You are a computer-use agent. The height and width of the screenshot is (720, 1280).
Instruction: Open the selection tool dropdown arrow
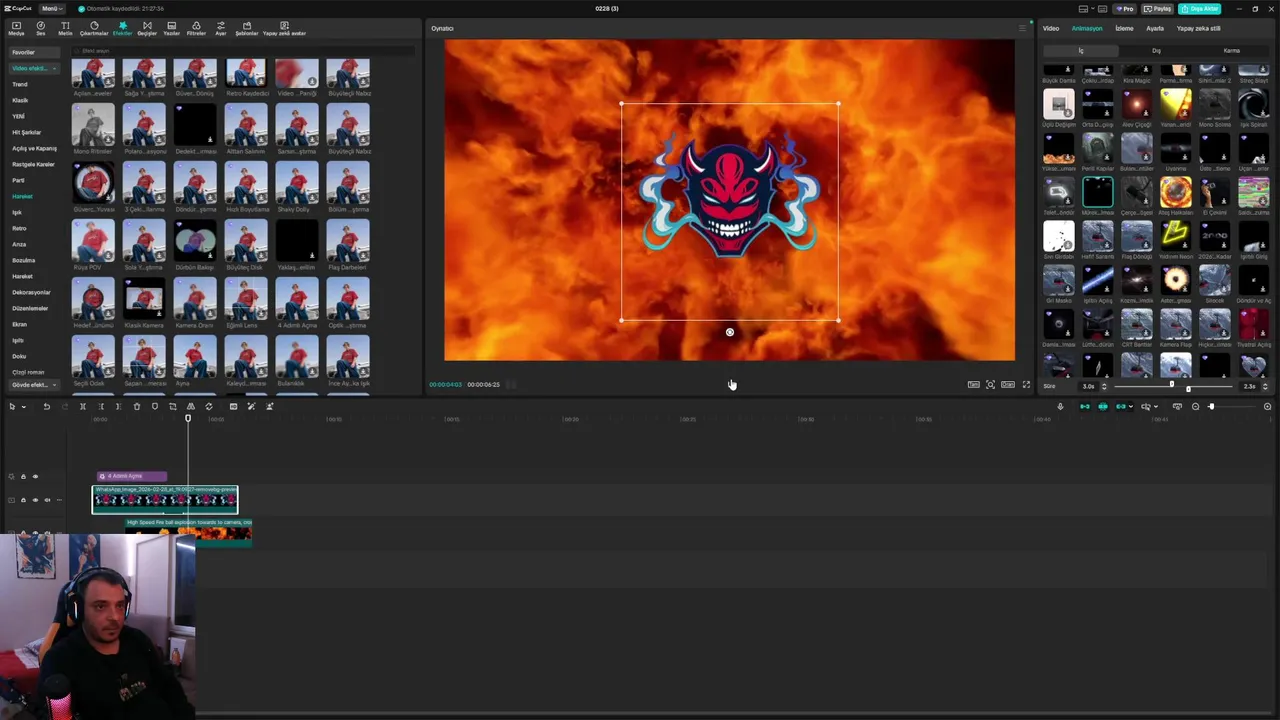(x=22, y=407)
